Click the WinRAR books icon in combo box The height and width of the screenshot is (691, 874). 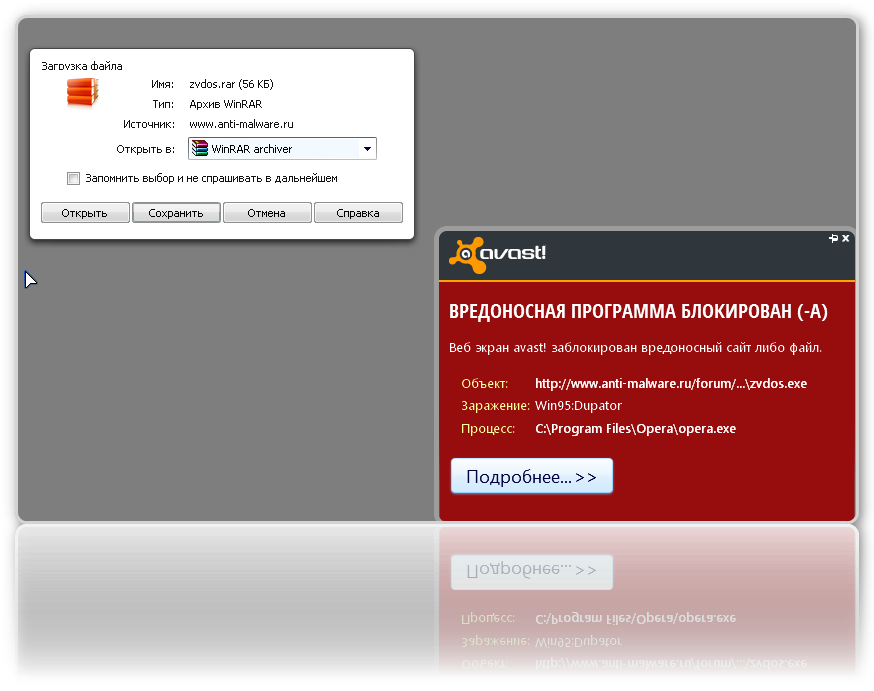click(200, 148)
